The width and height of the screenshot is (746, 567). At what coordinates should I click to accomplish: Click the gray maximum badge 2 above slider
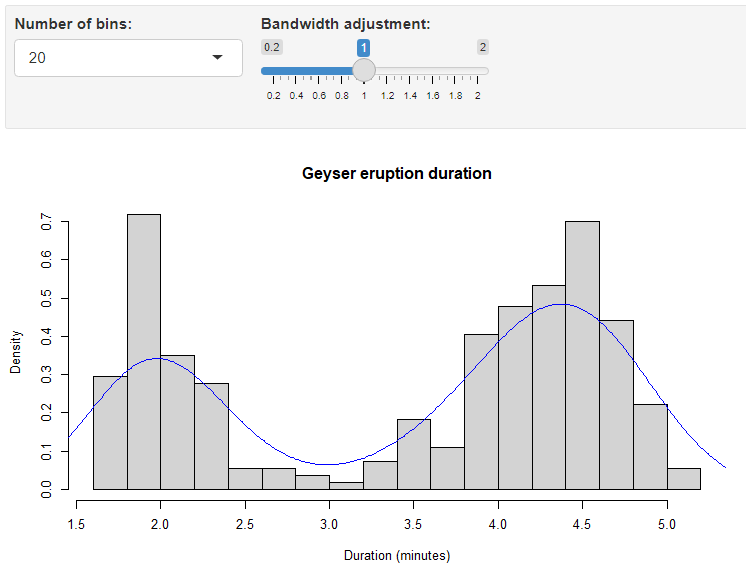[483, 47]
